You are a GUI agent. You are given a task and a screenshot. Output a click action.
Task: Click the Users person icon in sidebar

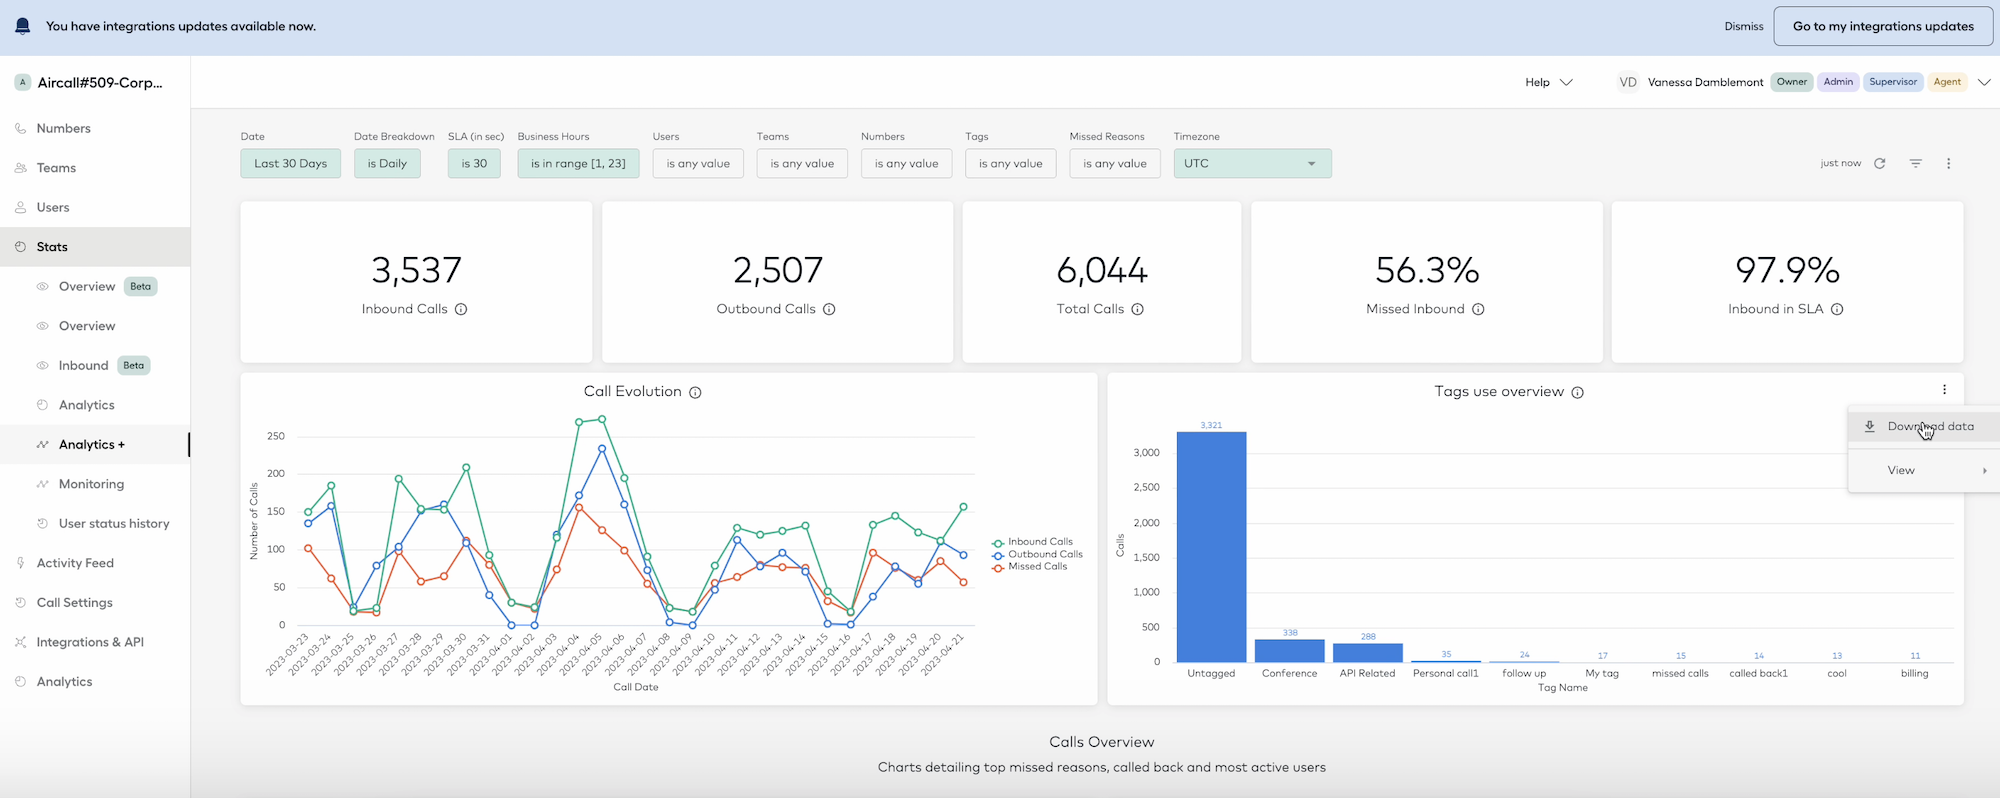pyautogui.click(x=20, y=207)
